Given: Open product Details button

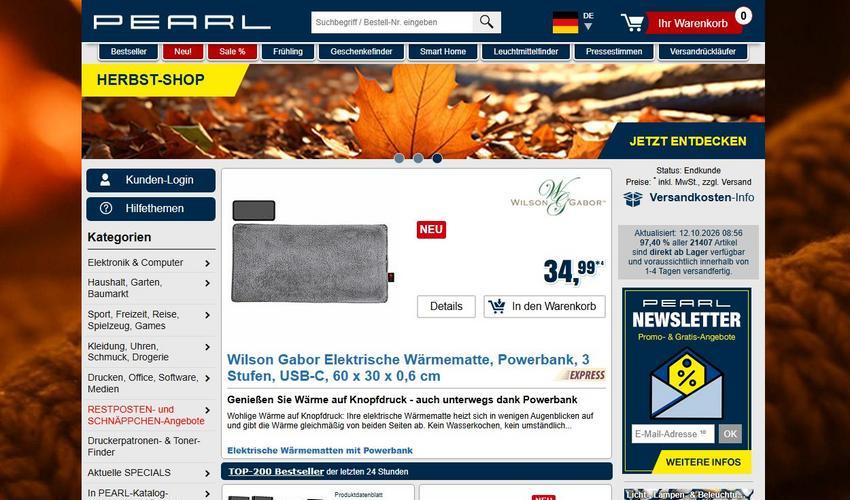Looking at the screenshot, I should point(446,306).
